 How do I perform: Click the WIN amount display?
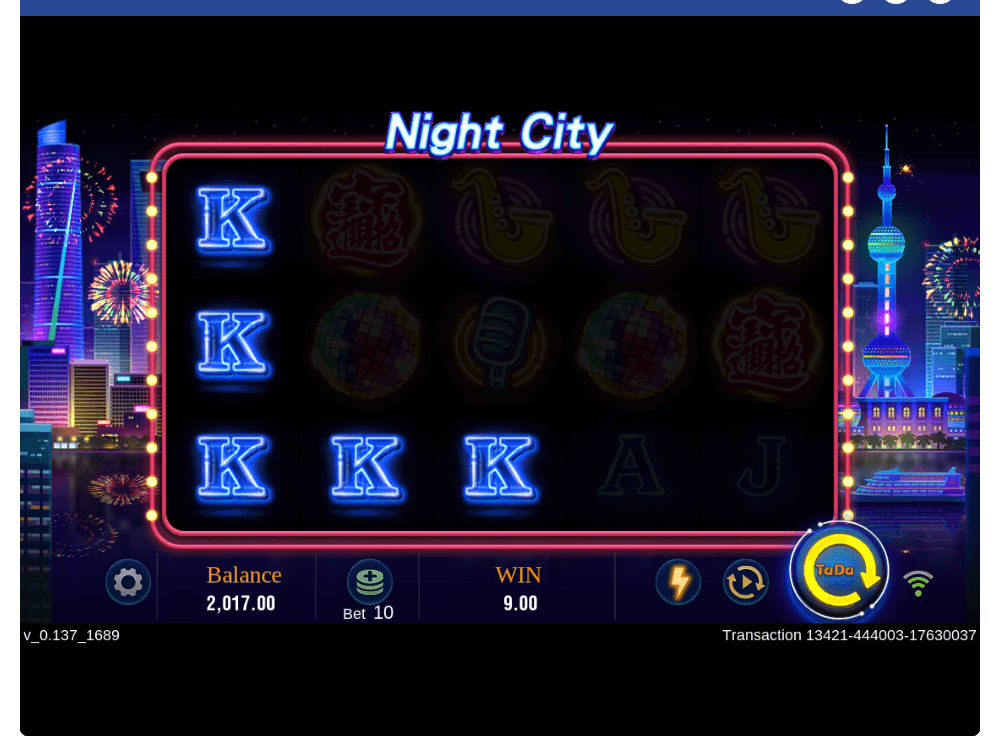520,603
